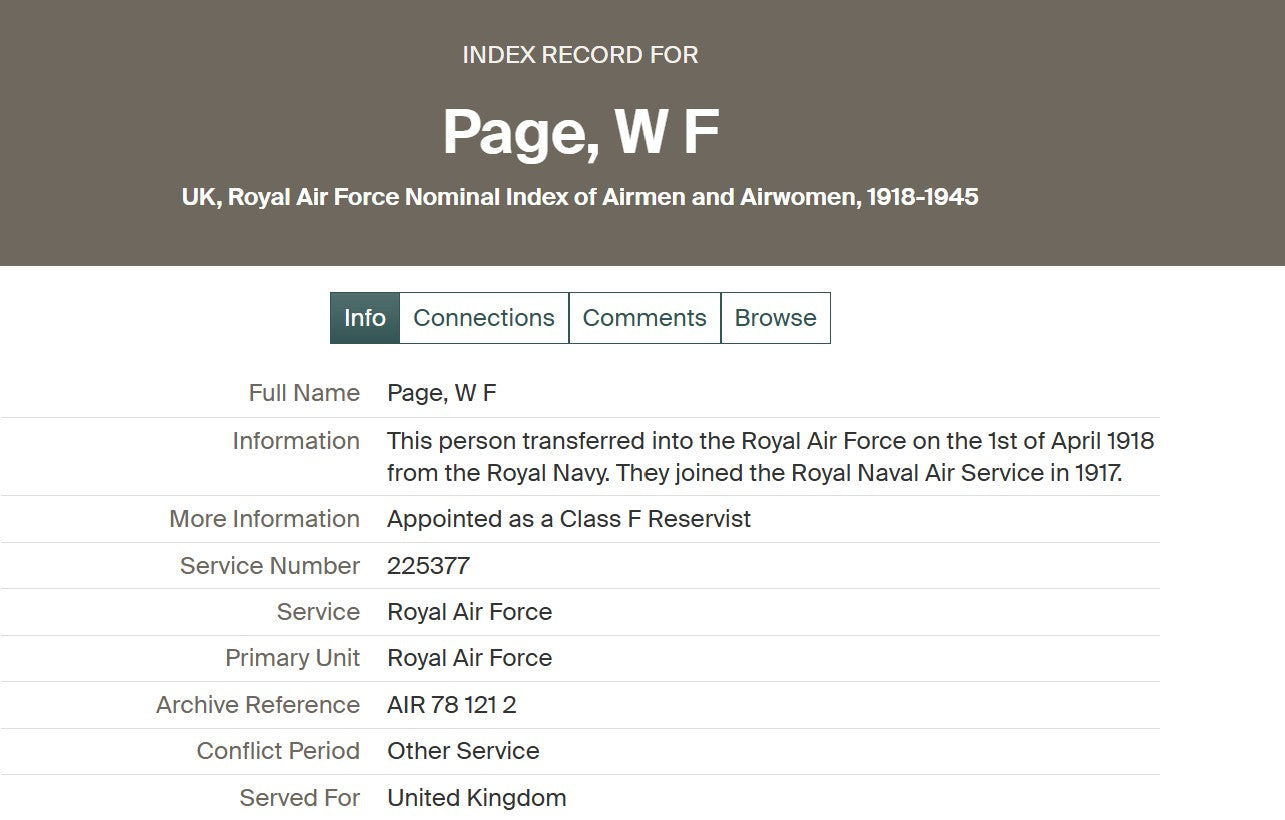
Task: Click the 'Archive Reference' field label
Action: pyautogui.click(x=257, y=705)
